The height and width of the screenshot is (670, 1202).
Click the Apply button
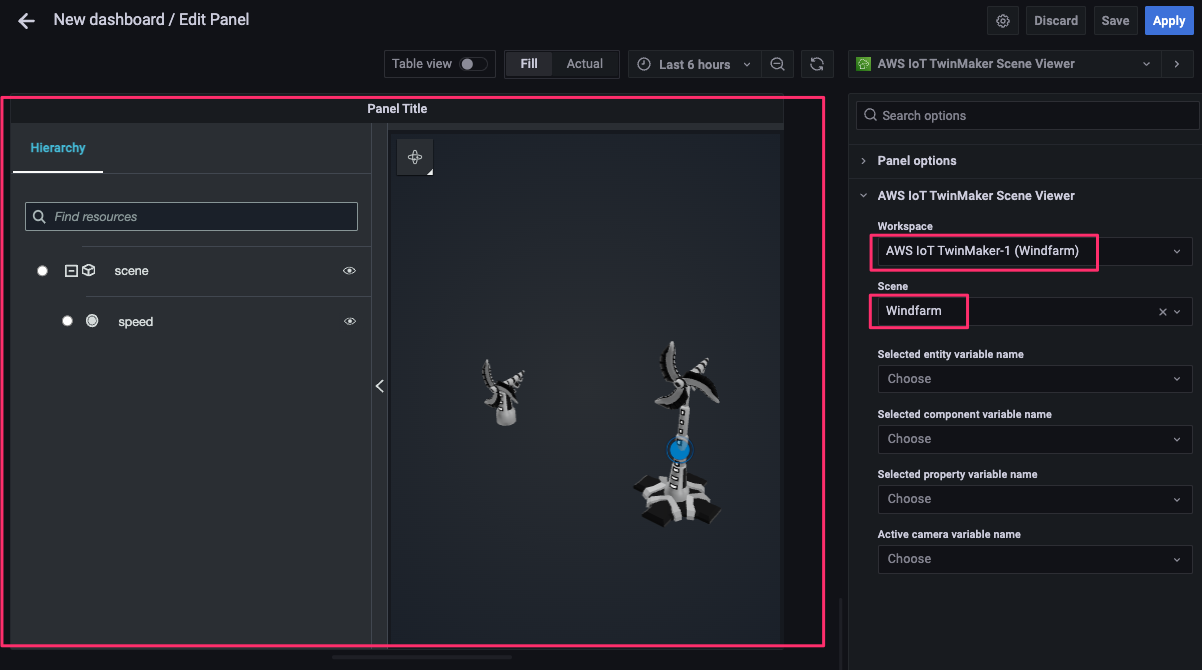[x=1169, y=21]
